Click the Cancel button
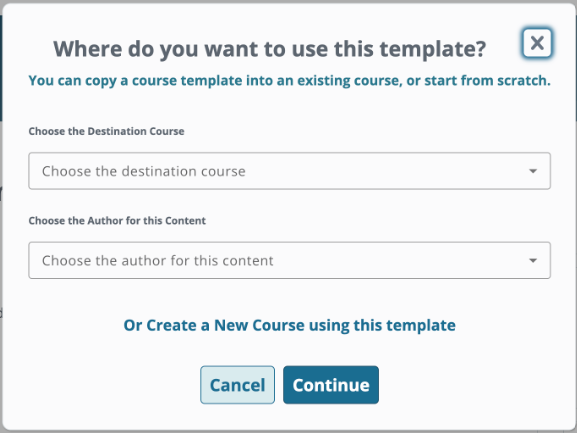 (x=237, y=385)
